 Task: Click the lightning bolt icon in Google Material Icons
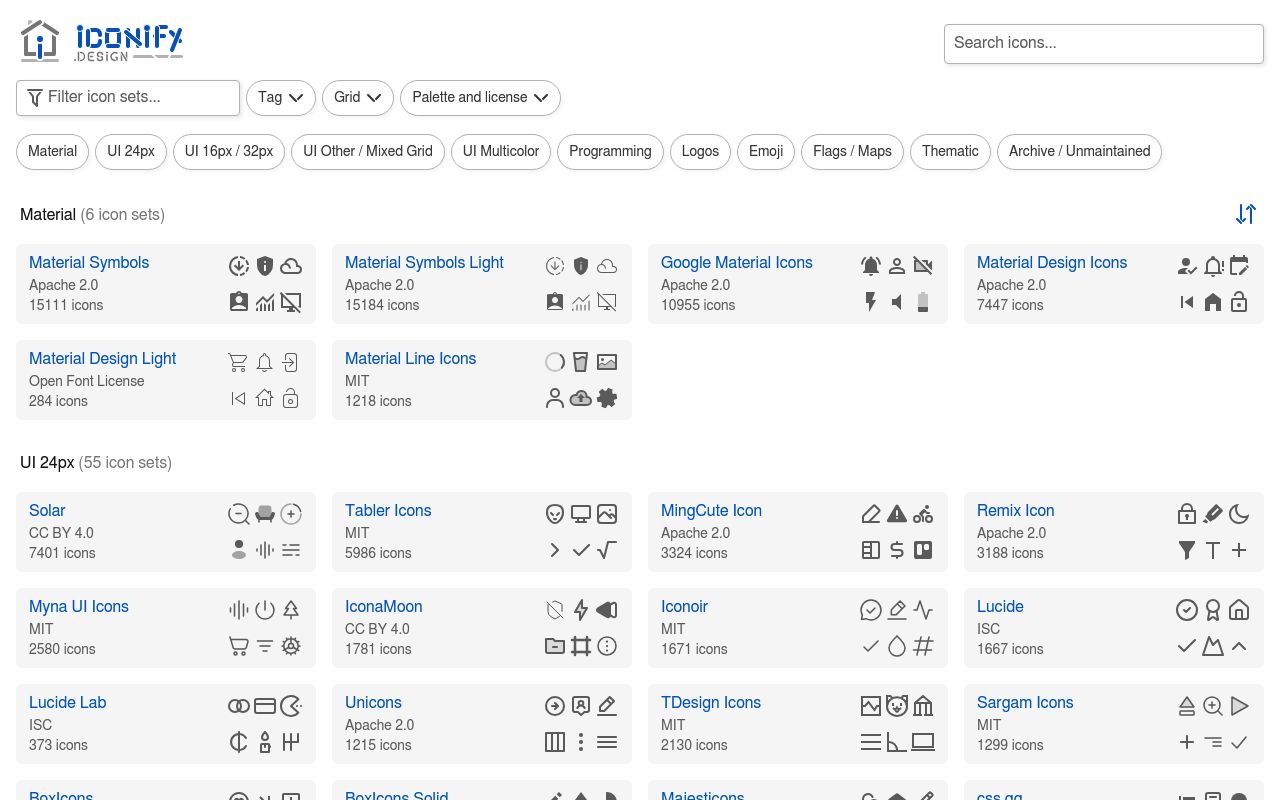[870, 301]
